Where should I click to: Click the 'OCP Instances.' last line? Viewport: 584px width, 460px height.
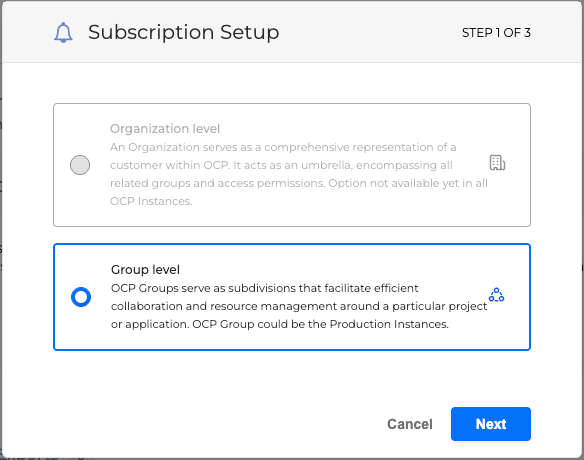[151, 201]
